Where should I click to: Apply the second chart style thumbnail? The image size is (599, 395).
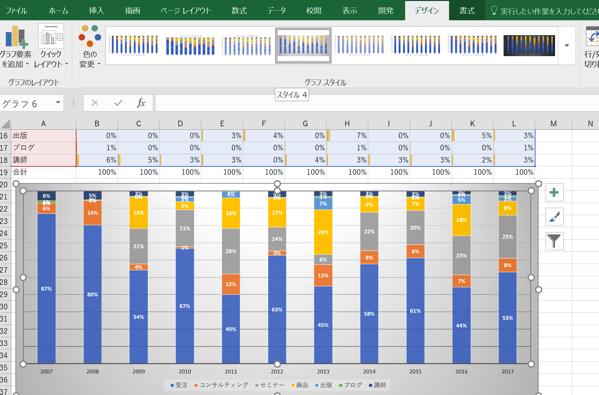(x=190, y=45)
